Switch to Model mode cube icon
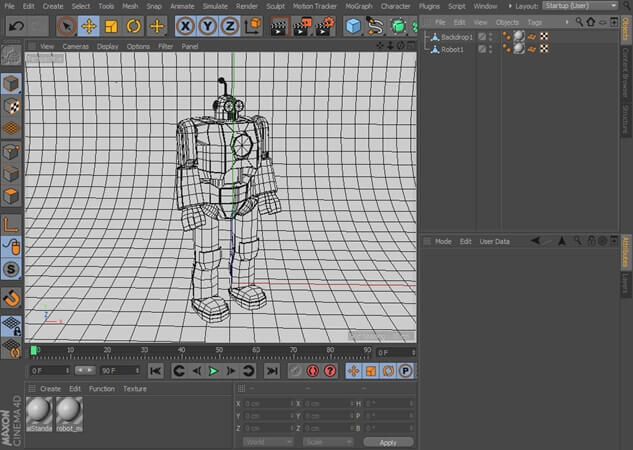Image resolution: width=633 pixels, height=450 pixels. click(11, 84)
